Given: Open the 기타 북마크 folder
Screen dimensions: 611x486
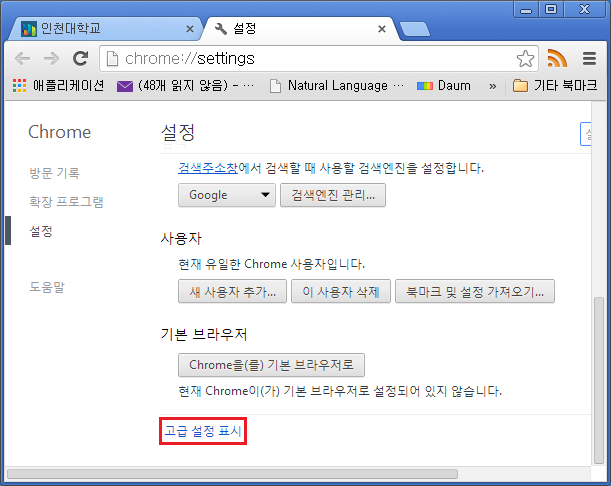Looking at the screenshot, I should pos(555,85).
